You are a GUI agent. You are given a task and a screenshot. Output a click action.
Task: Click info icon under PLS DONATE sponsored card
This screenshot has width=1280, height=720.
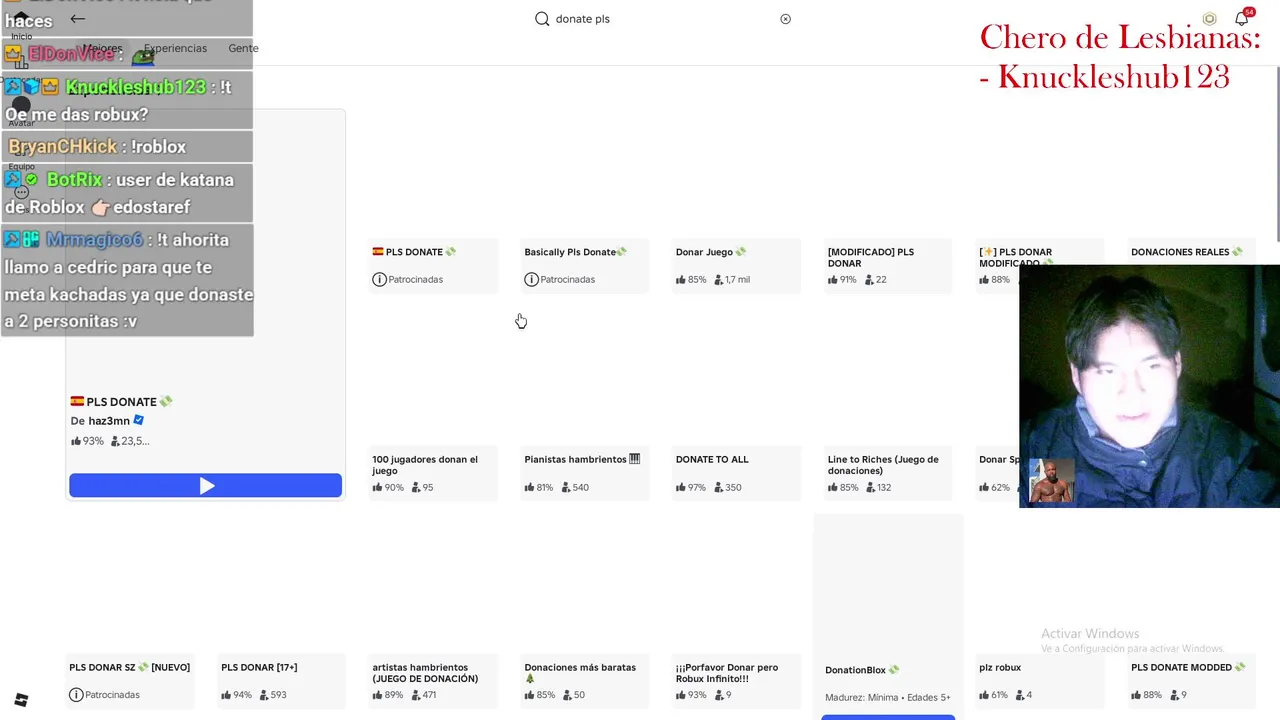[x=379, y=279]
